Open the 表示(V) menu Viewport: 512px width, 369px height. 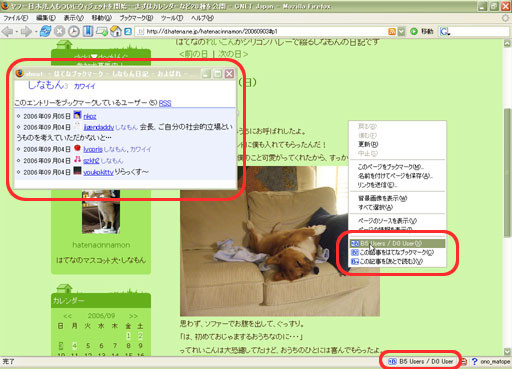[74, 18]
